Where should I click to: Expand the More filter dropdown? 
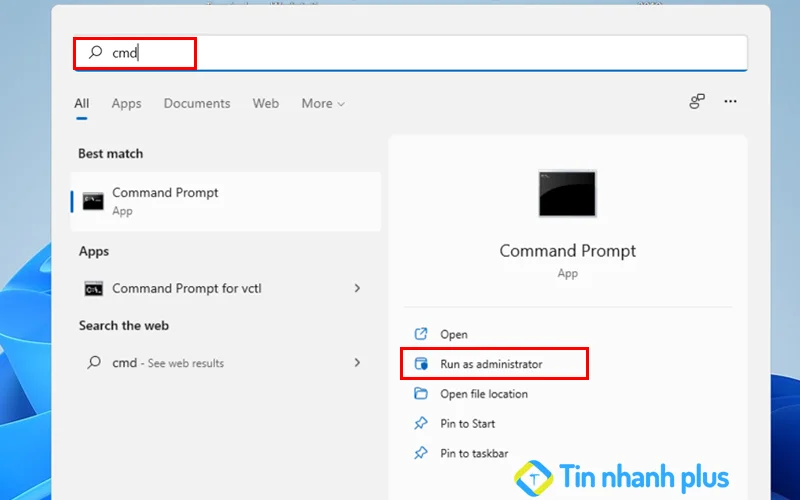pos(323,103)
